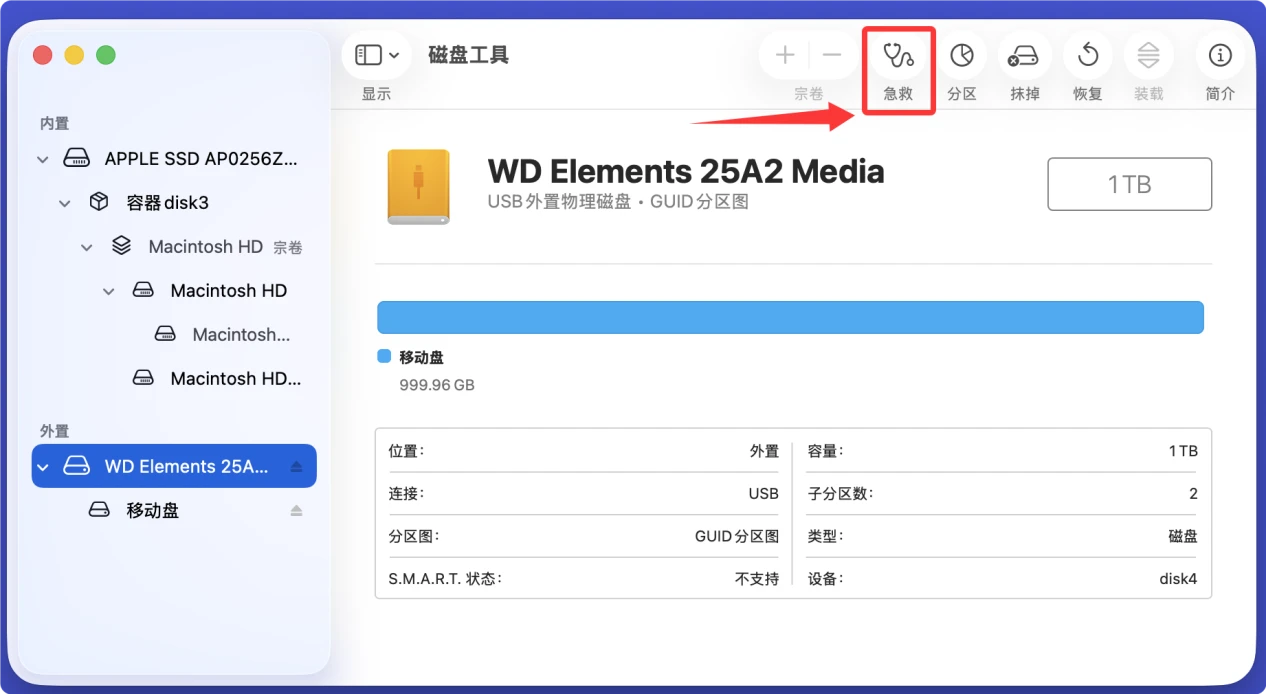1266x694 pixels.
Task: Click the Restore (恢复) arrow icon
Action: pyautogui.click(x=1088, y=55)
